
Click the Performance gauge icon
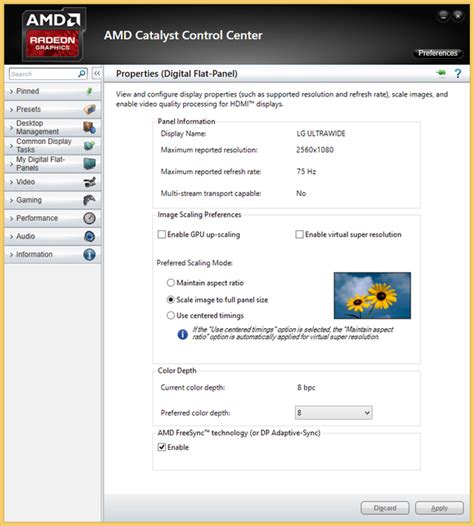[x=89, y=218]
